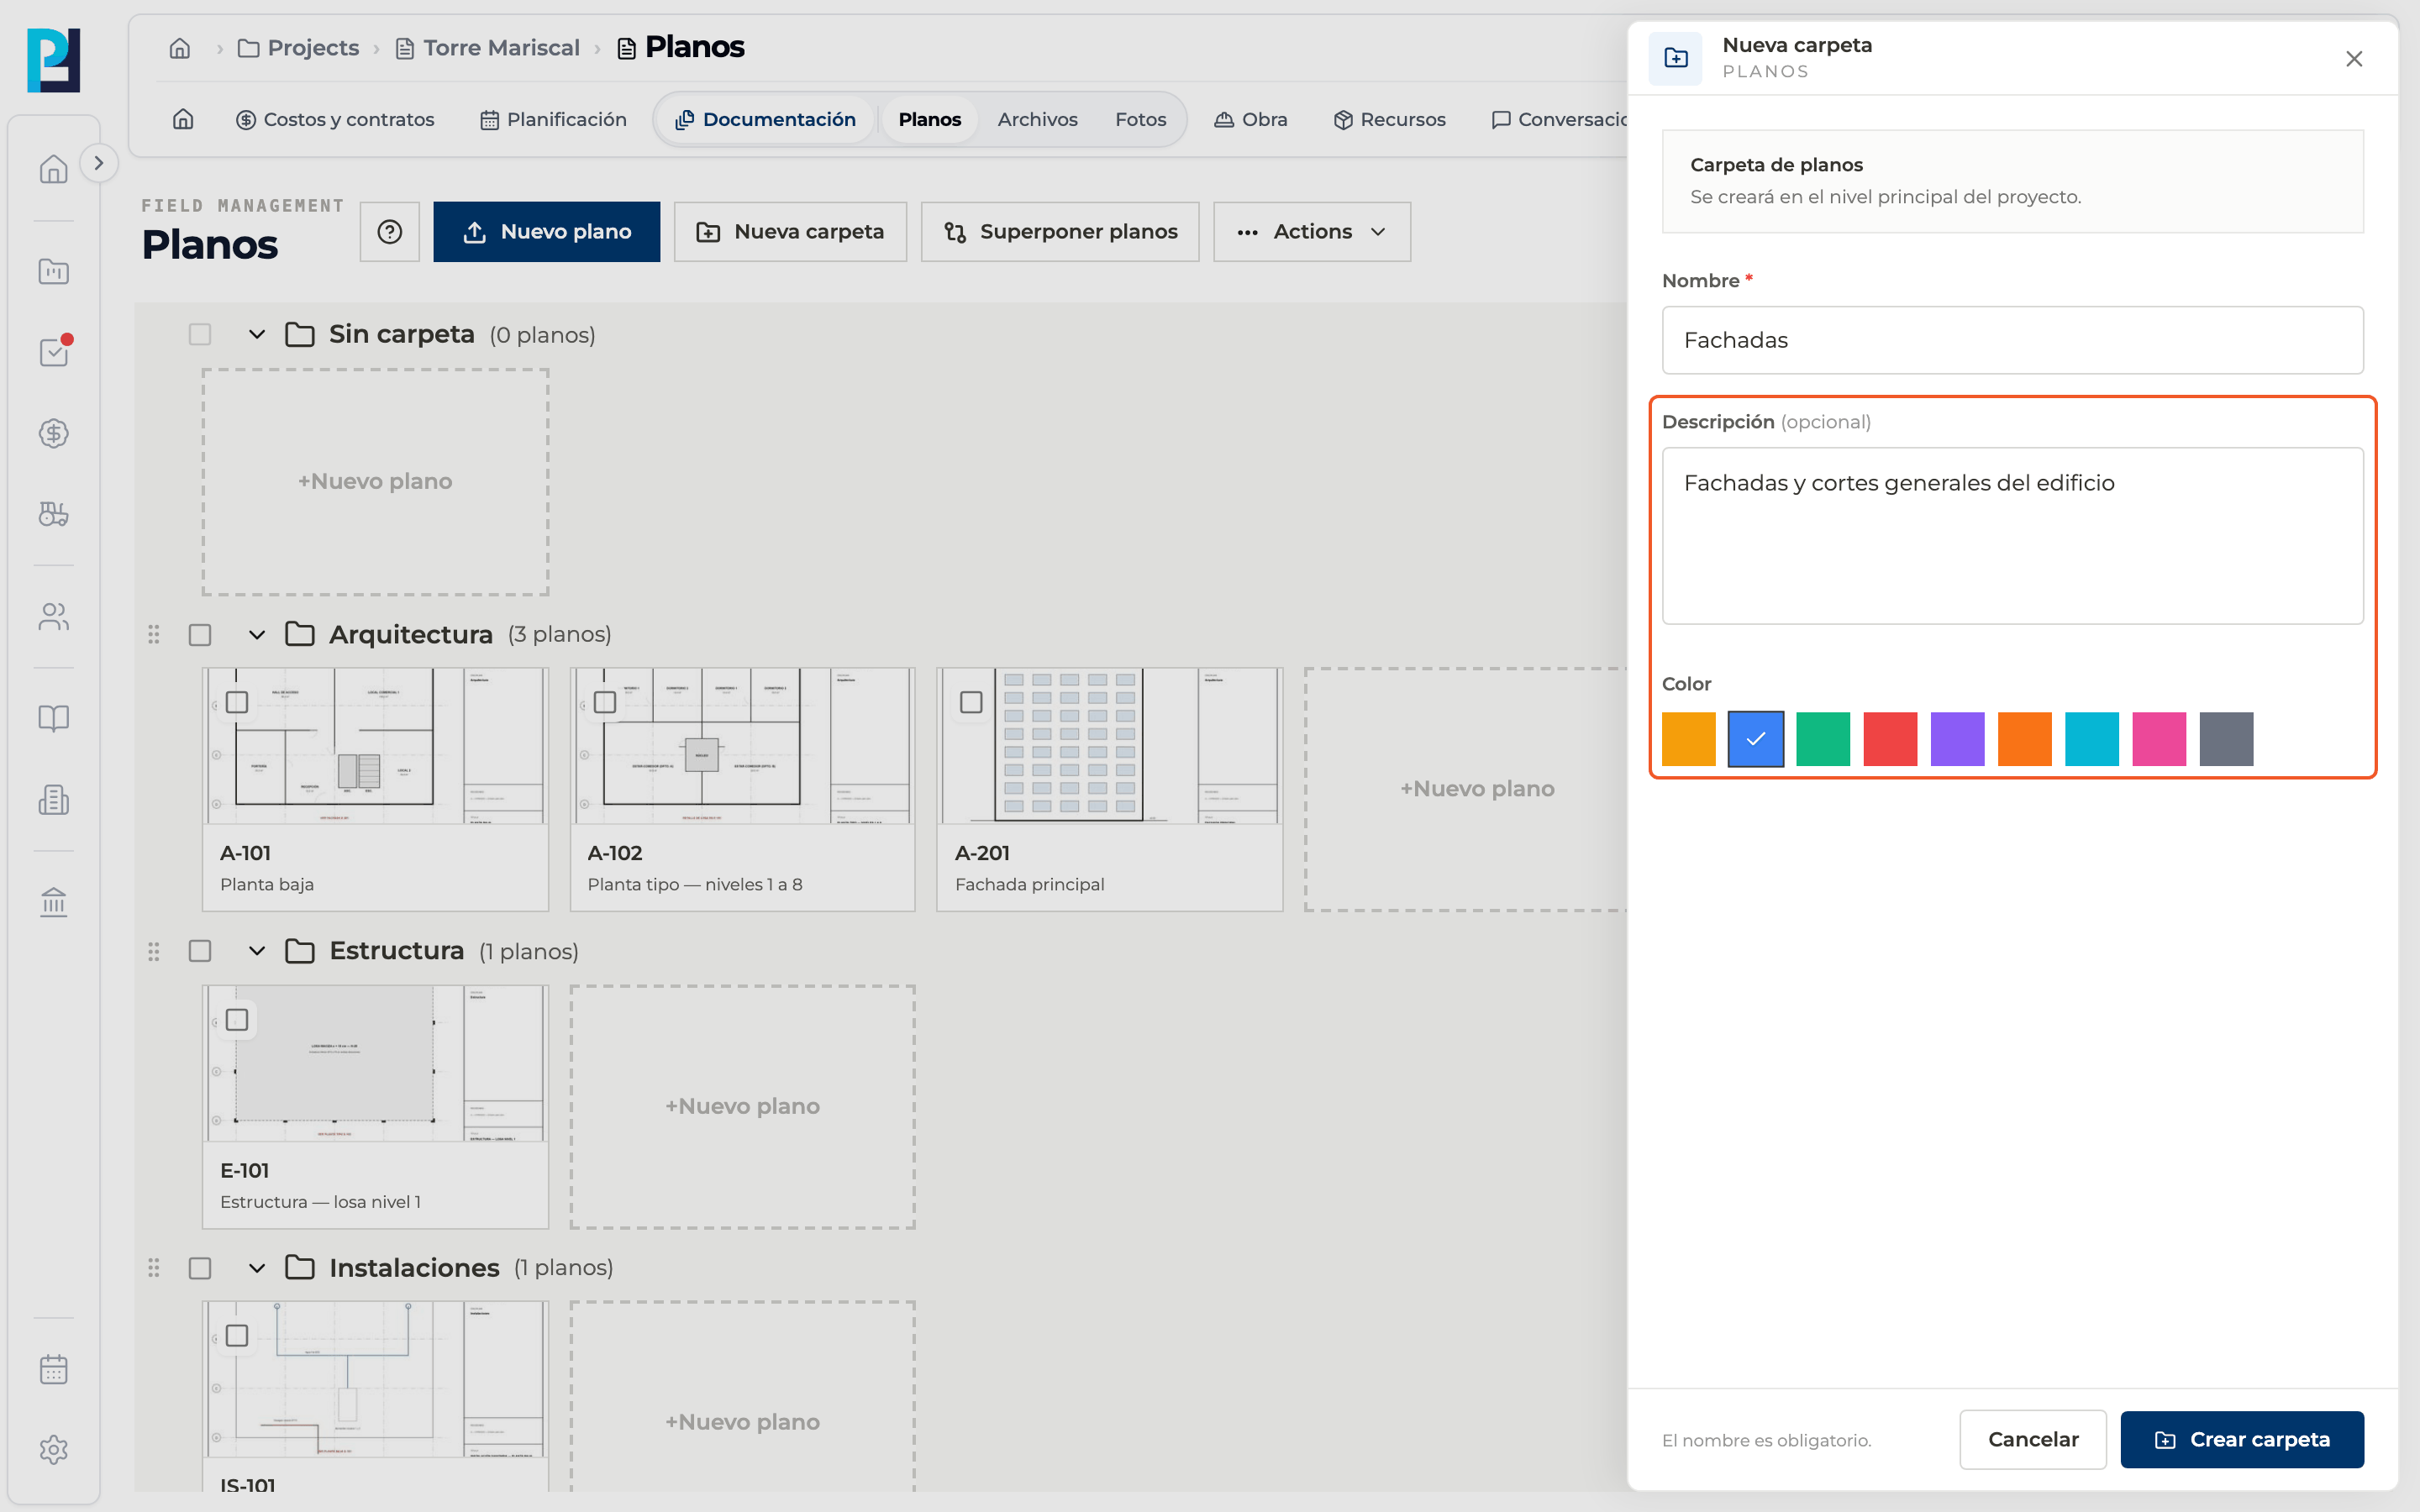
Task: Click the project home icon in tab bar
Action: tap(183, 119)
